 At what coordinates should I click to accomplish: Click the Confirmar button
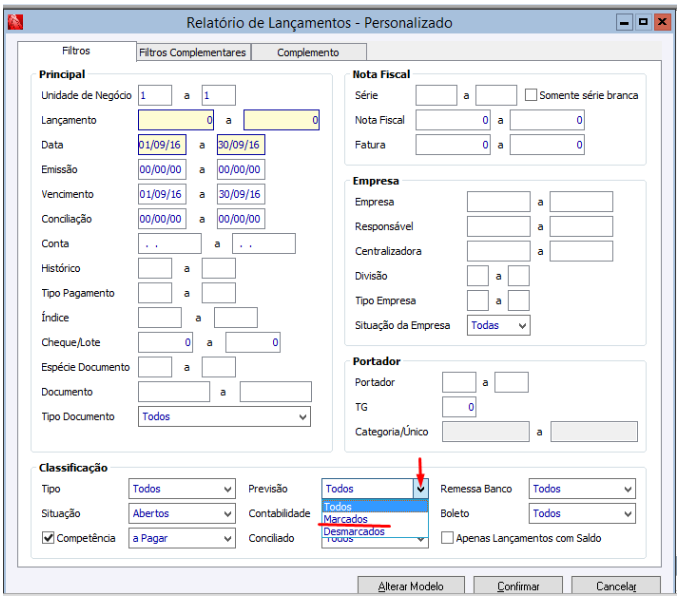(518, 586)
